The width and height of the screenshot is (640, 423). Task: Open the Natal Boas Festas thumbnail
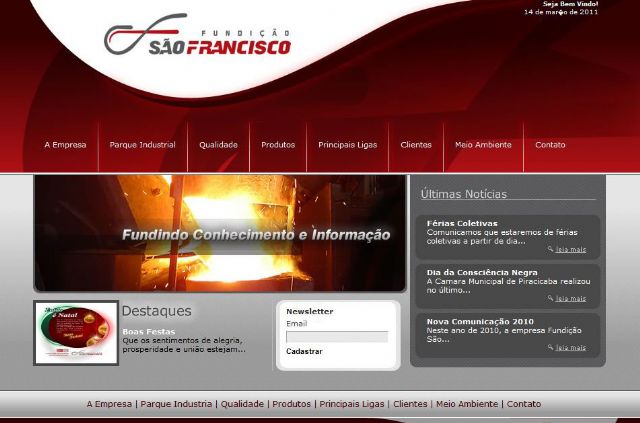pyautogui.click(x=76, y=333)
